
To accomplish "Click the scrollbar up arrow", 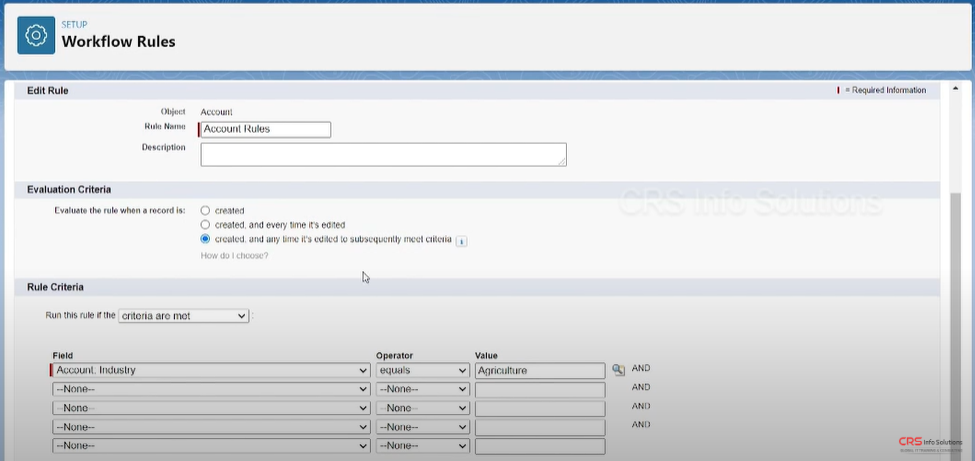I will tap(957, 88).
